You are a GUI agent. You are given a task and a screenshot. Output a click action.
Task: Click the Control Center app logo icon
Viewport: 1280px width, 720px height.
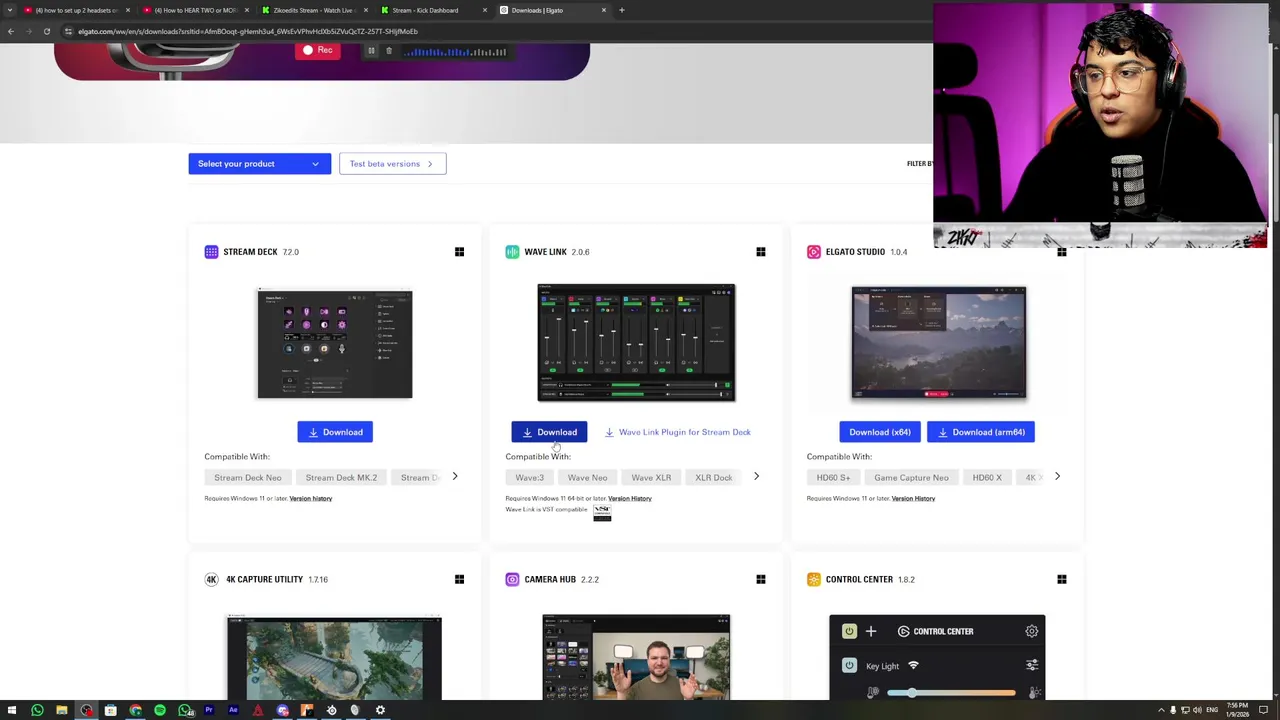tap(814, 579)
